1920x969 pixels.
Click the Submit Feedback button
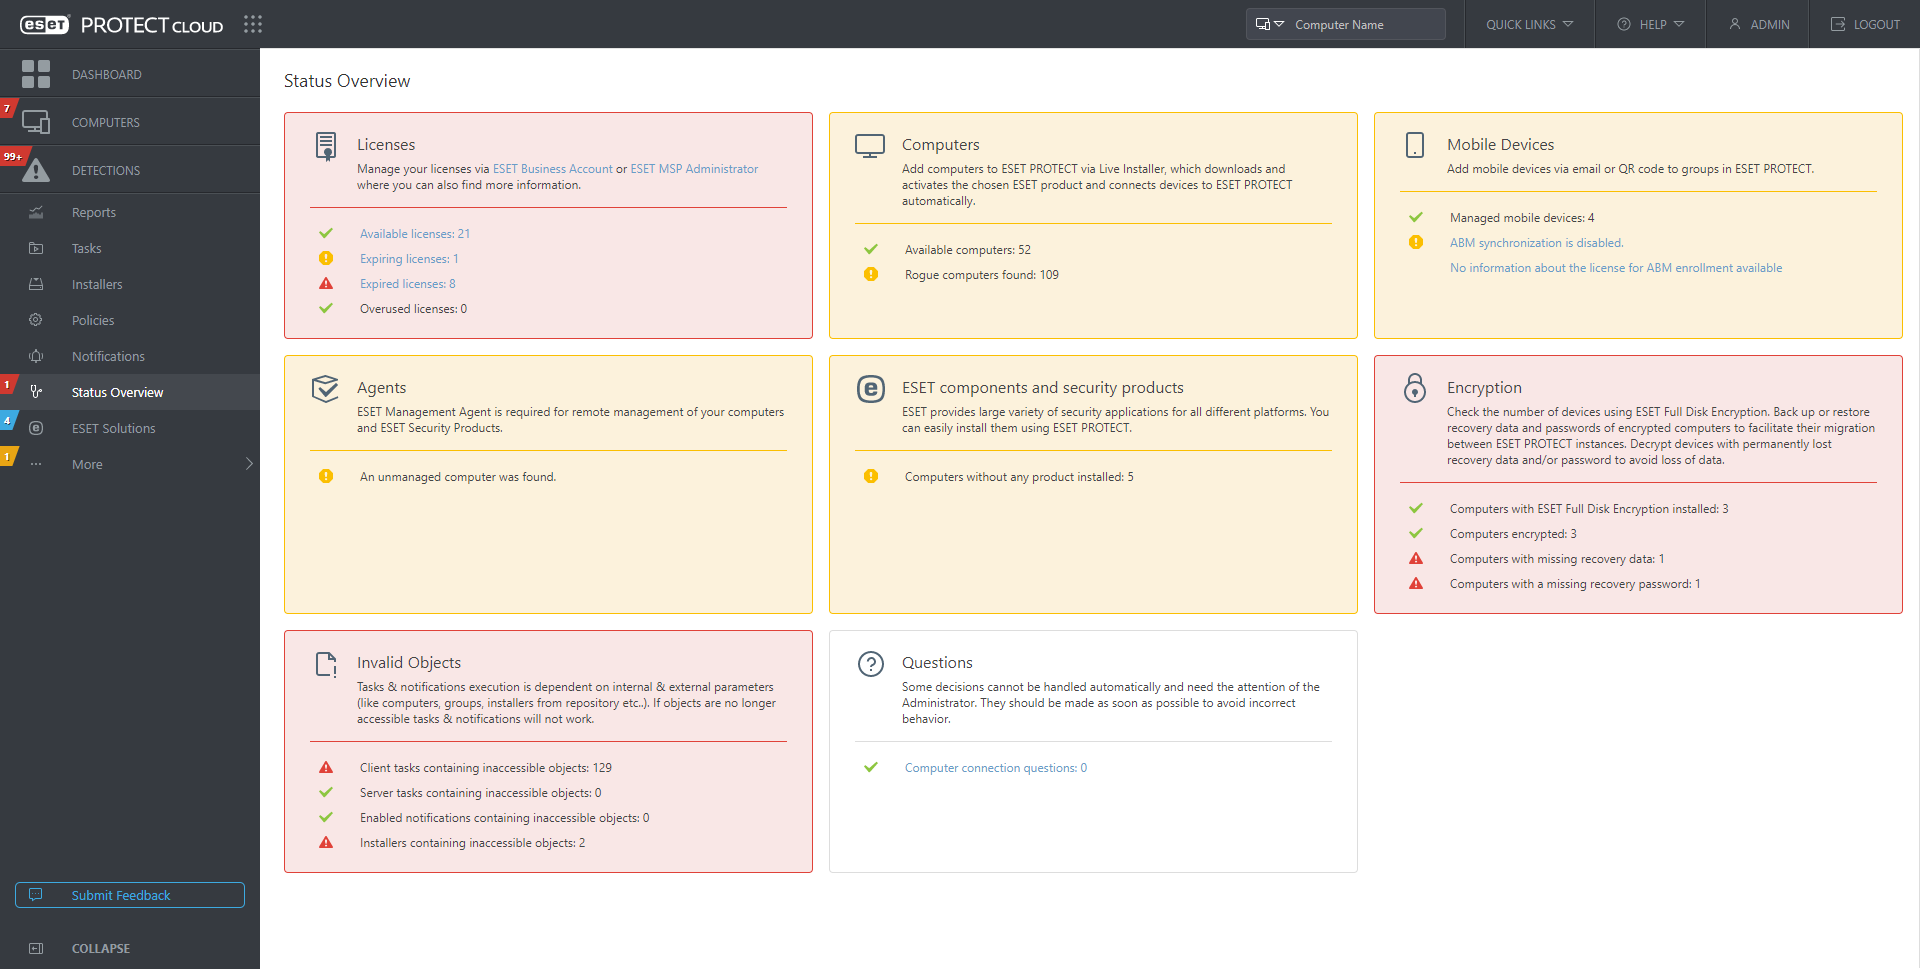point(129,895)
